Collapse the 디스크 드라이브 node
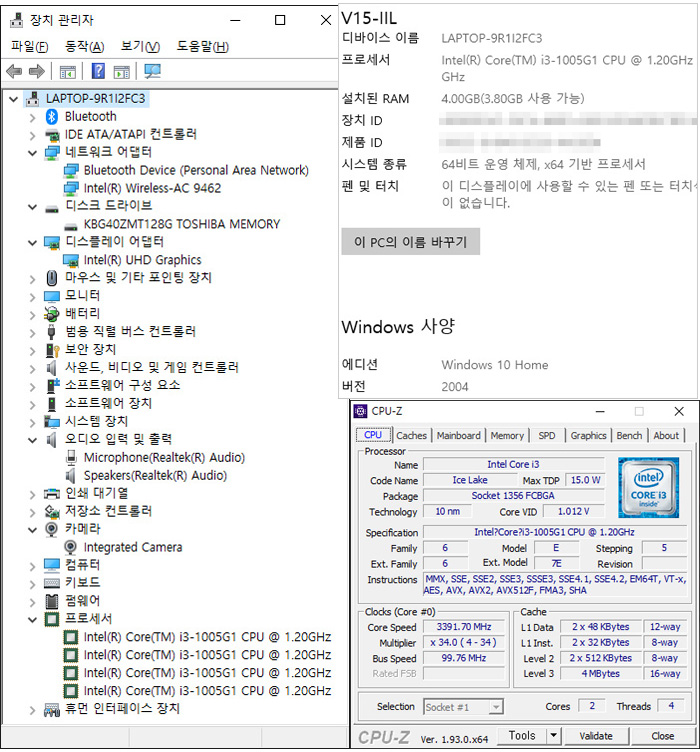Viewport: 700px width, 752px height. coord(32,207)
